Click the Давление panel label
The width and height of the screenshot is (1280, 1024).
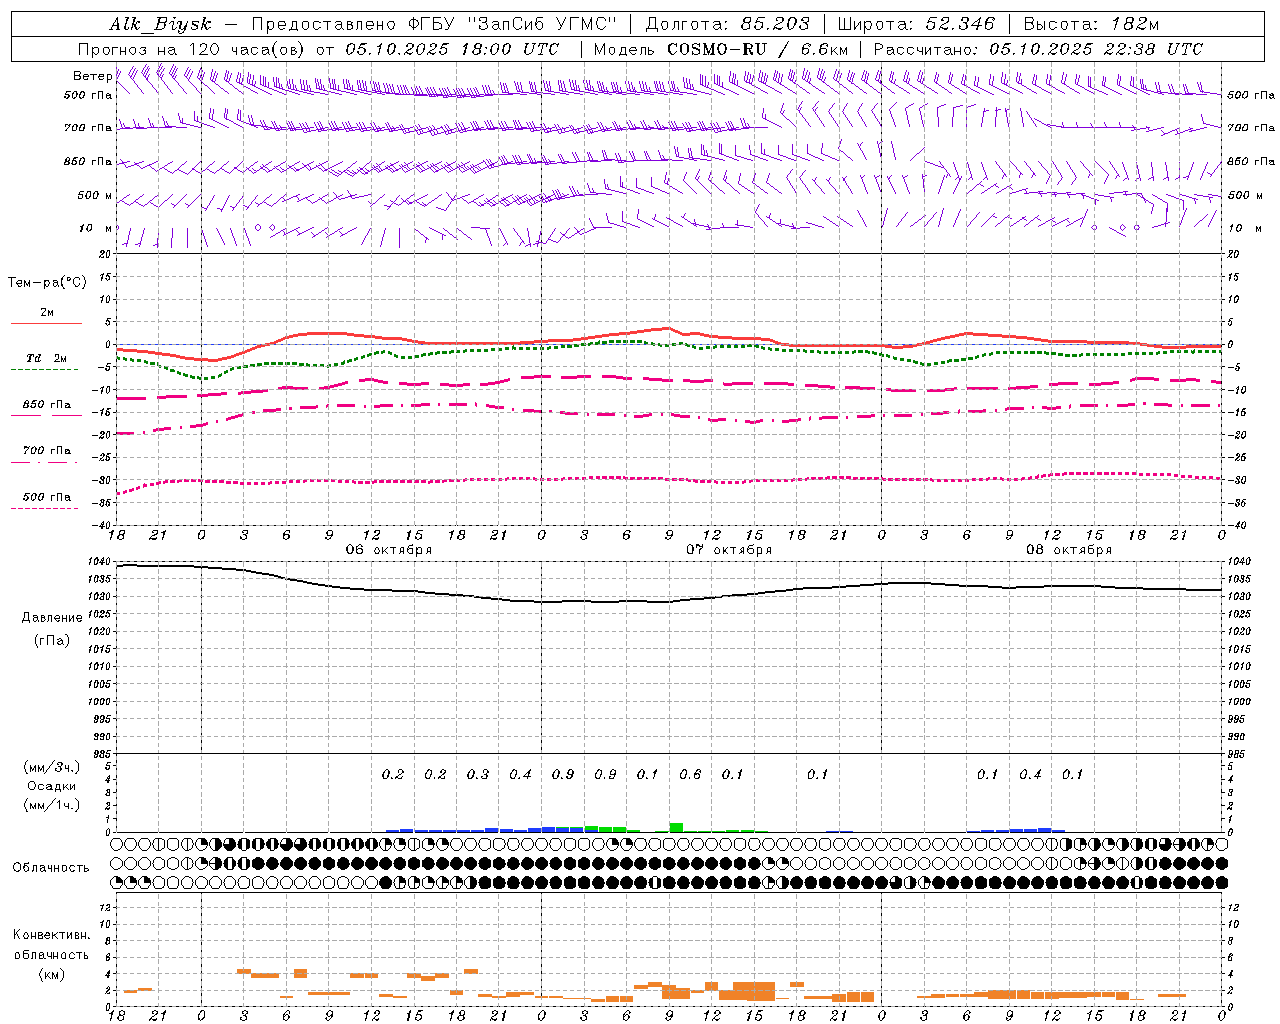[52, 618]
